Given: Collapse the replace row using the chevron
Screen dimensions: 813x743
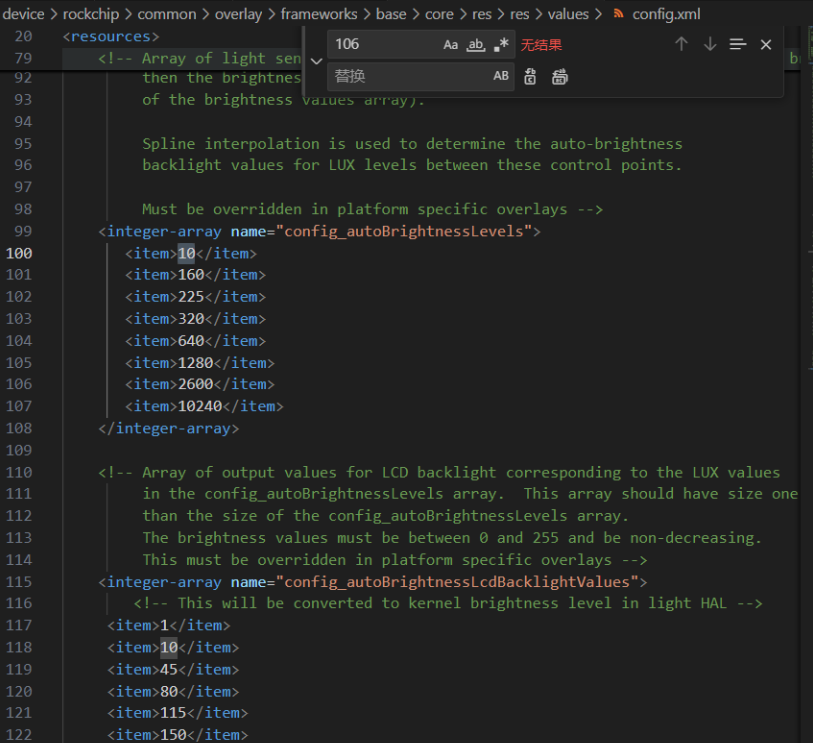Looking at the screenshot, I should tap(316, 61).
